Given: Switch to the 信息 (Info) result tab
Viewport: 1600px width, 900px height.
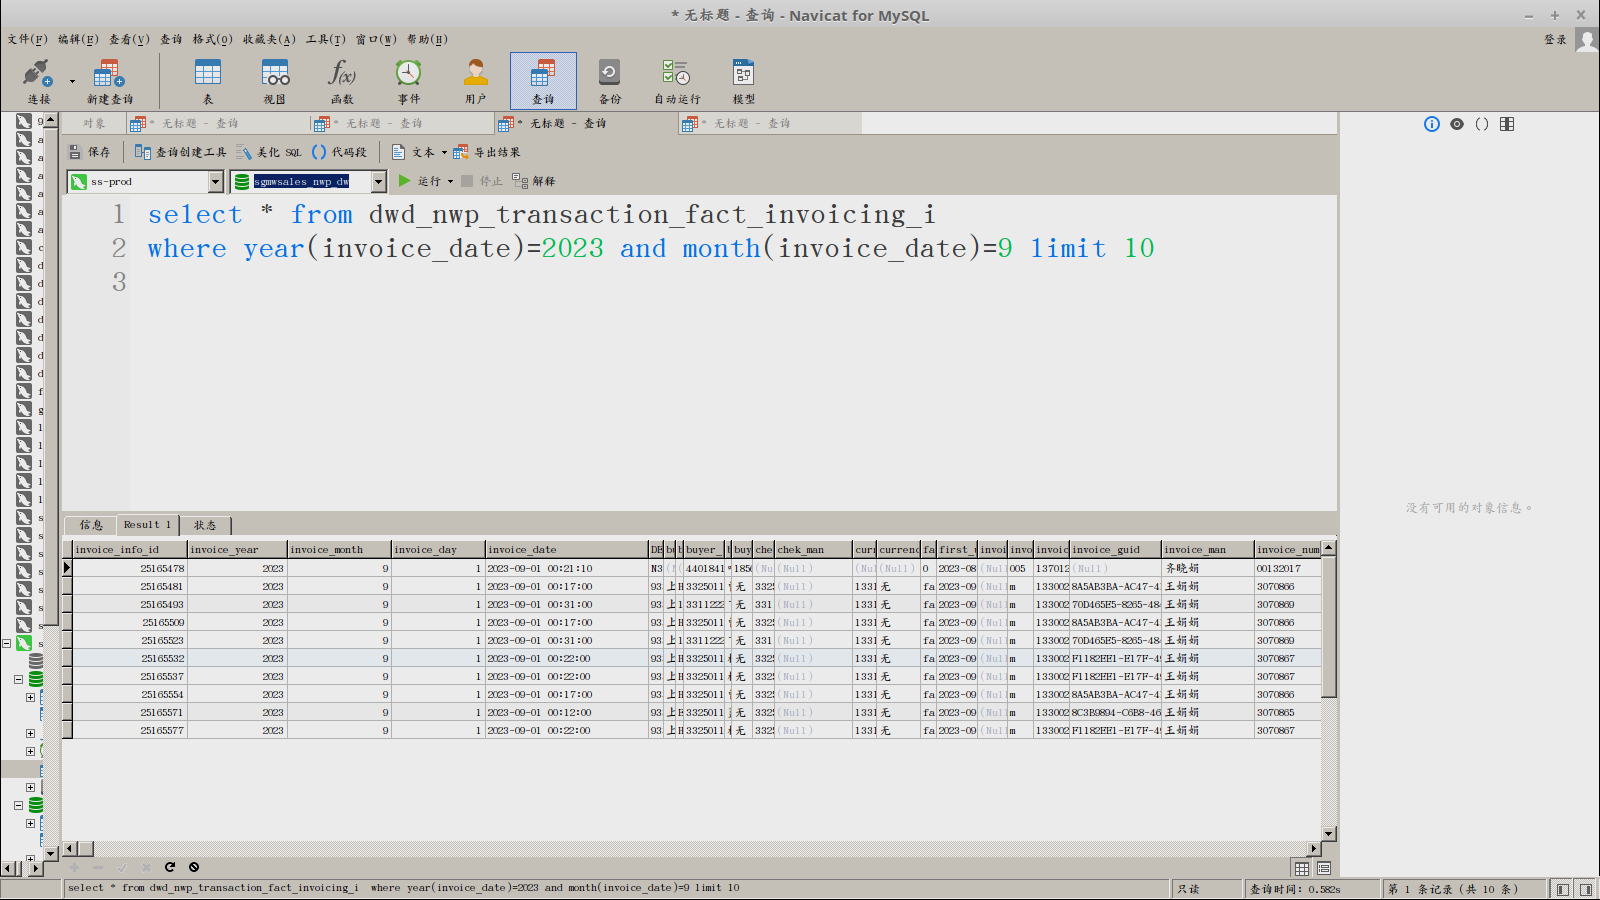Looking at the screenshot, I should (x=91, y=525).
